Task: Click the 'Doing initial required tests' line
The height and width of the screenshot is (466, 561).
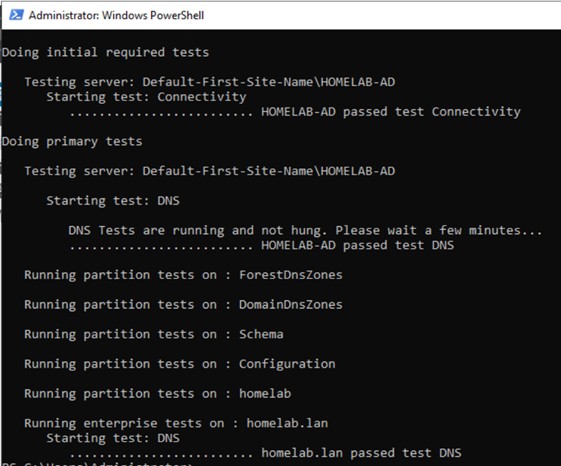Action: click(x=106, y=53)
